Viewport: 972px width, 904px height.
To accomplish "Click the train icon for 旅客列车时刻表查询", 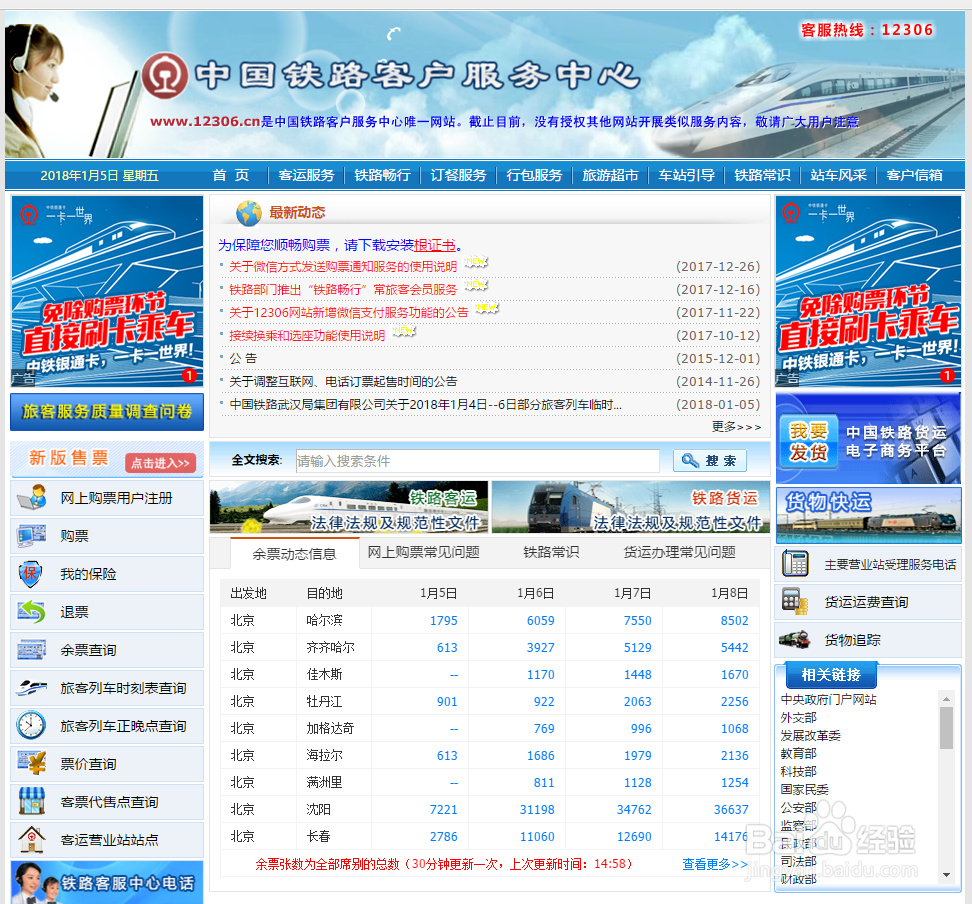I will point(32,688).
